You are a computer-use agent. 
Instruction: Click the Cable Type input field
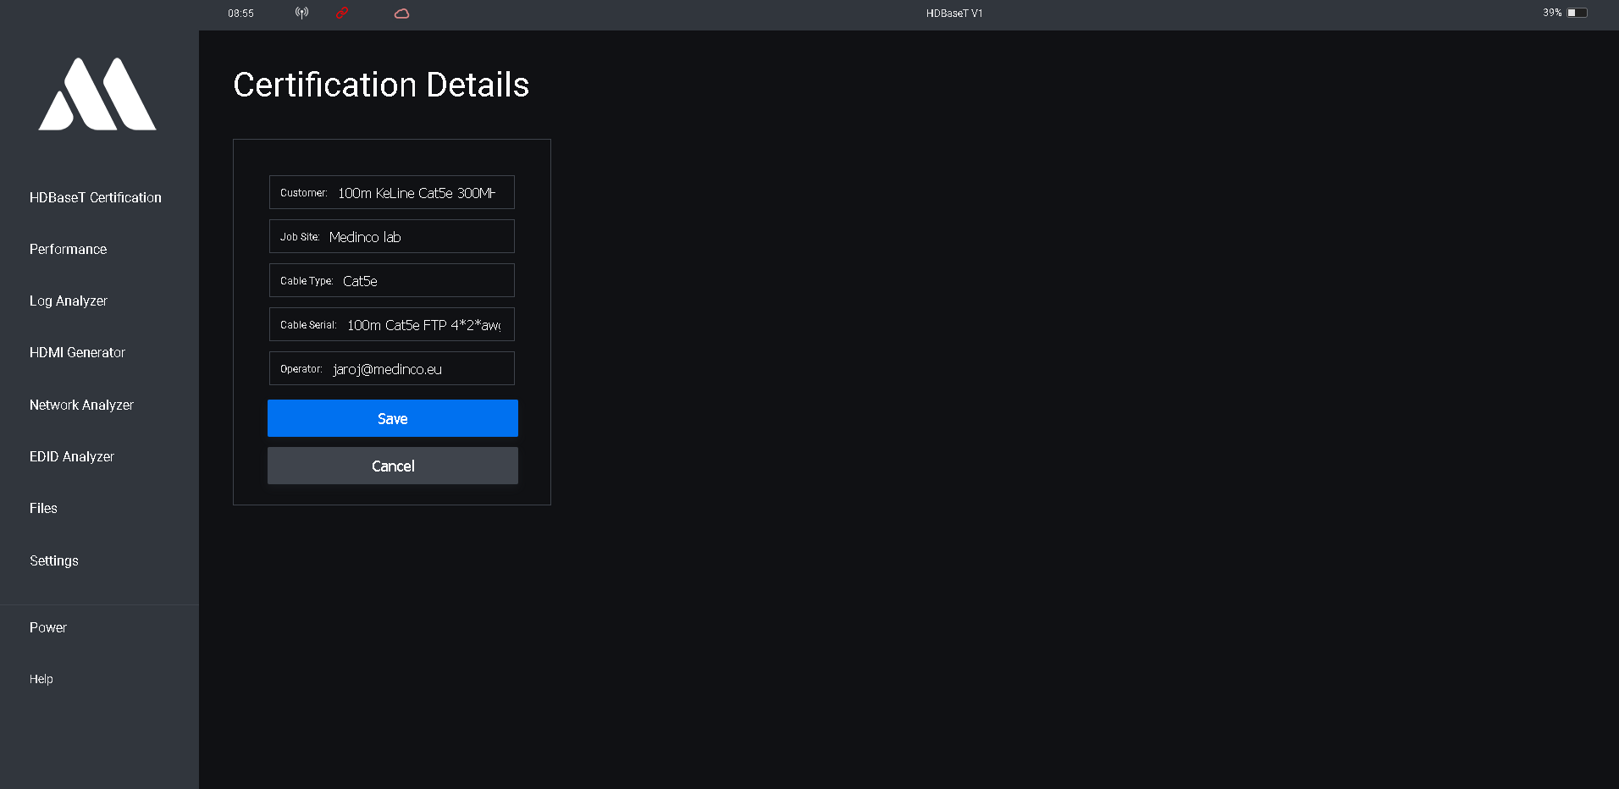(x=392, y=280)
